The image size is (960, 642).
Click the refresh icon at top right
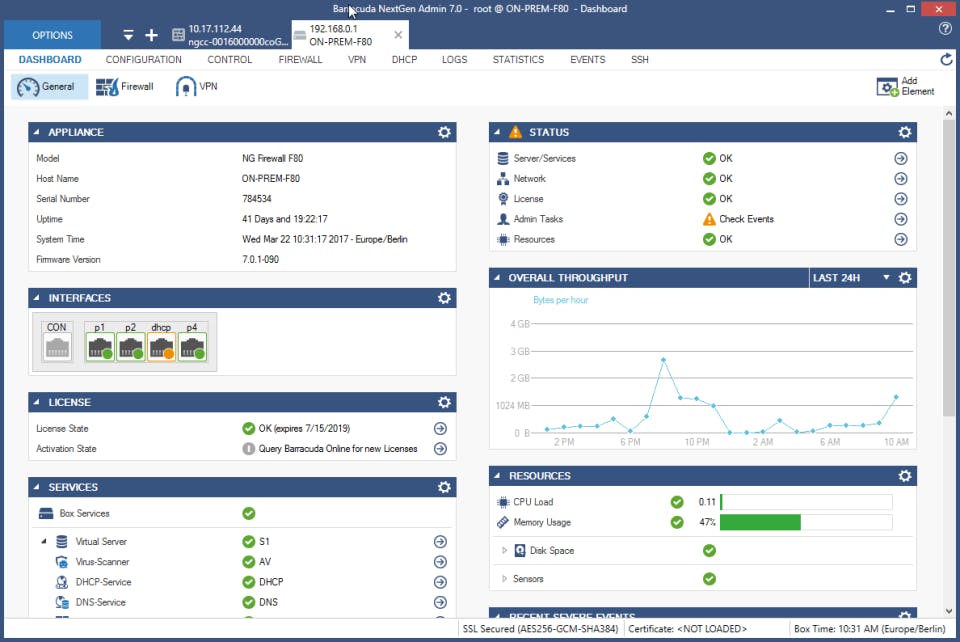pyautogui.click(x=946, y=60)
